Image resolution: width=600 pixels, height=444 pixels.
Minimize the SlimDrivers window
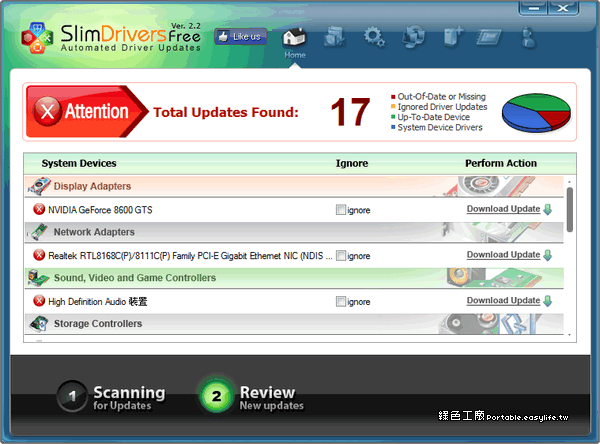click(533, 8)
